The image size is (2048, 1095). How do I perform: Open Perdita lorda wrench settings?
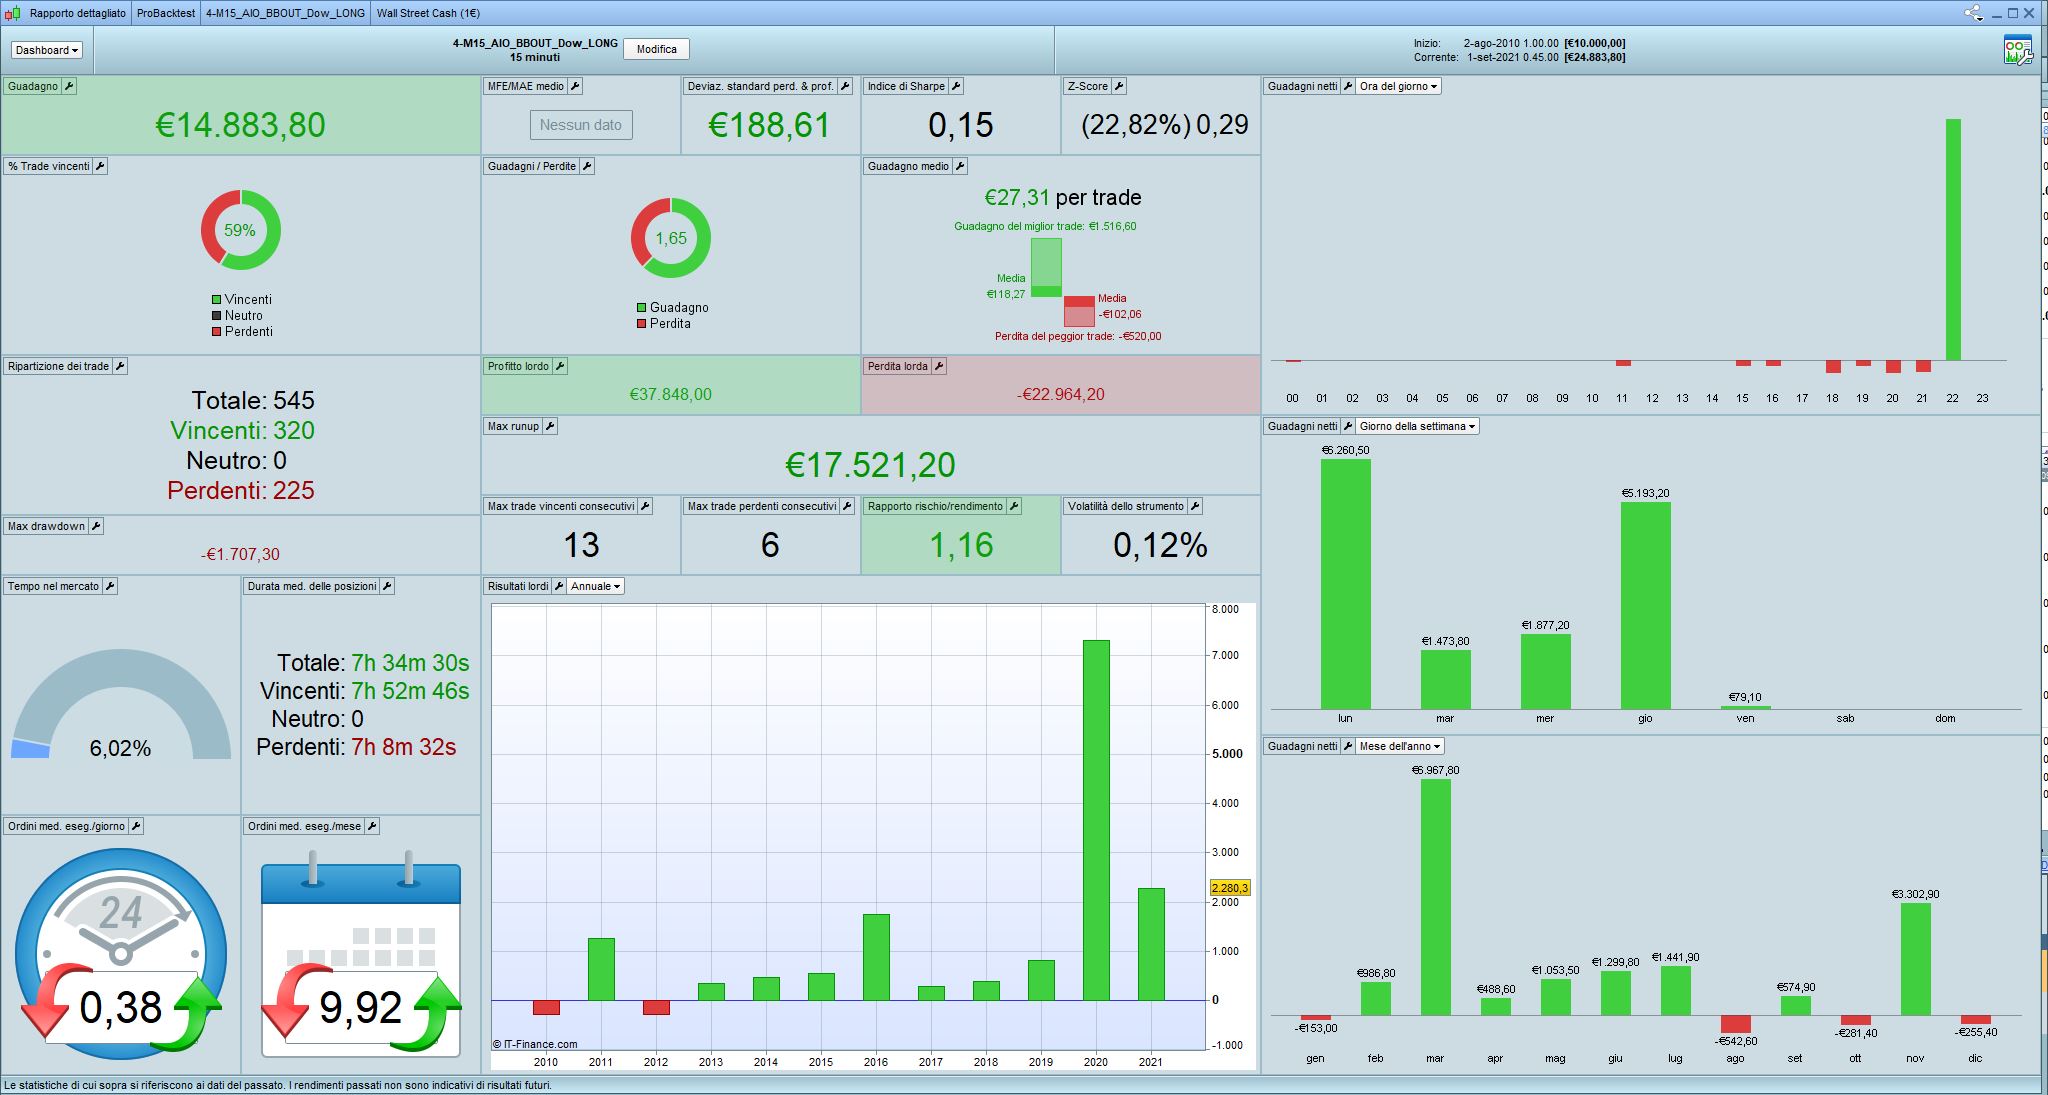[939, 366]
